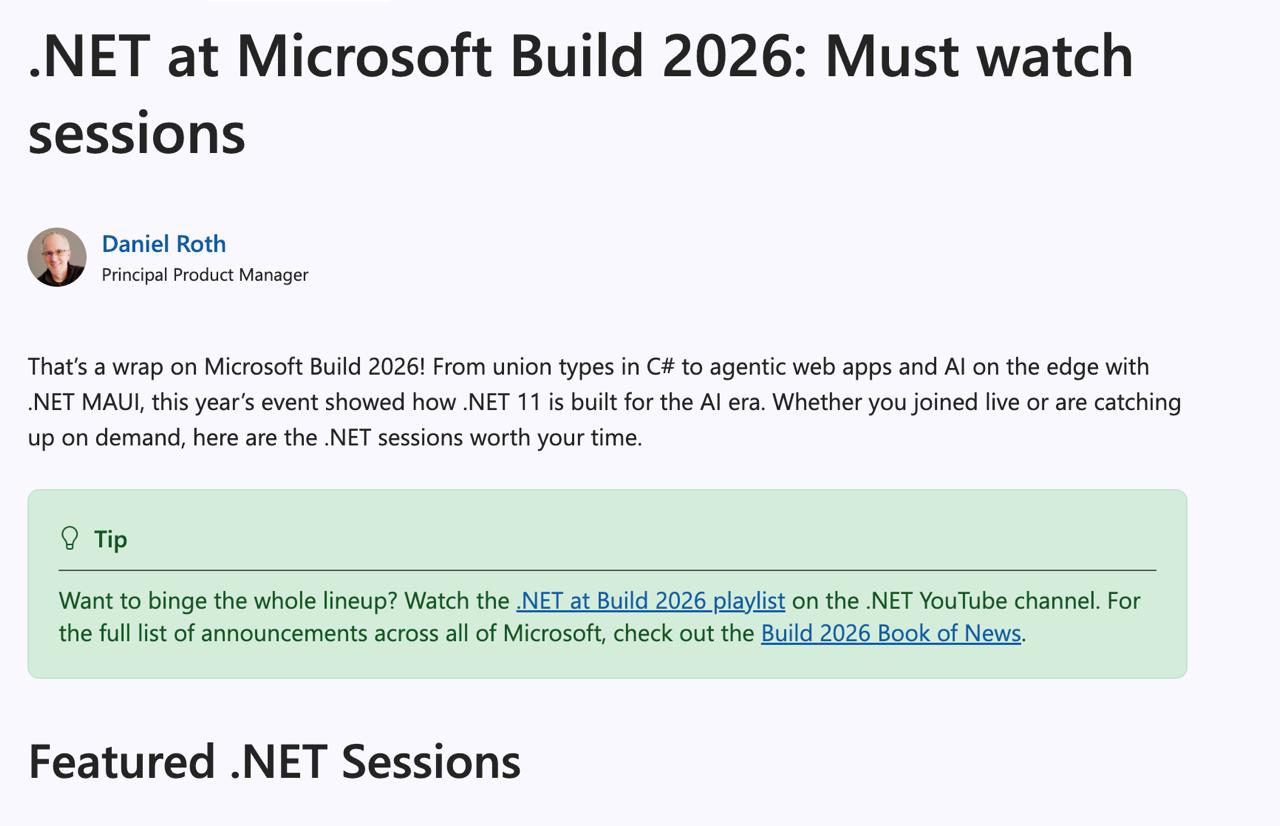Open Daniel Roth's author profile link
Image resolution: width=1280 pixels, height=826 pixels.
click(164, 244)
